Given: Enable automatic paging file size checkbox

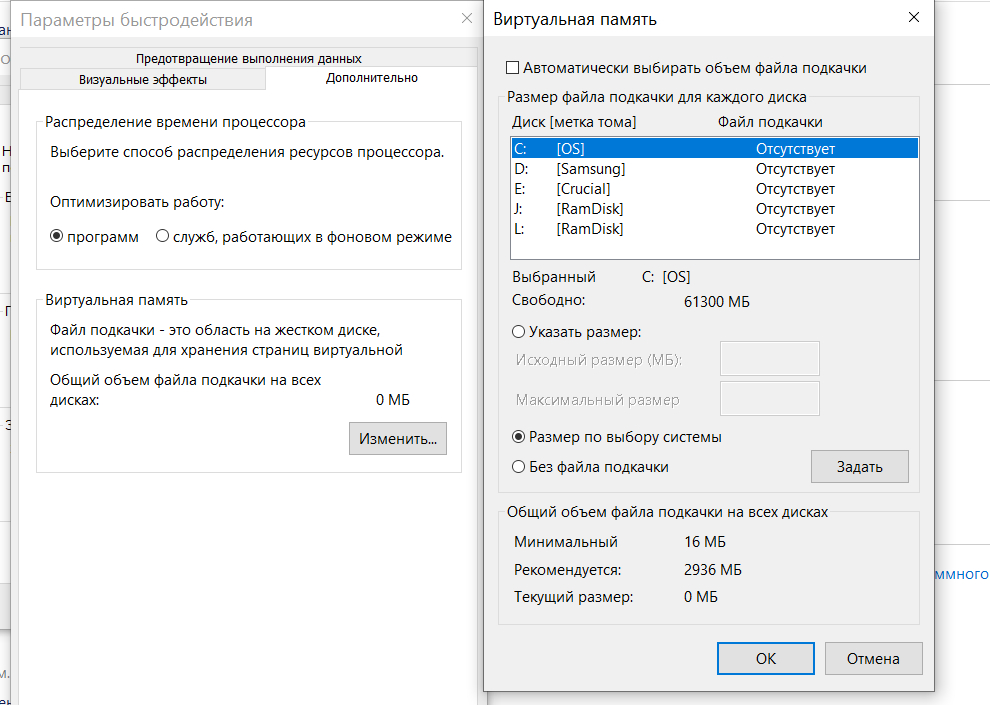Looking at the screenshot, I should [x=513, y=68].
